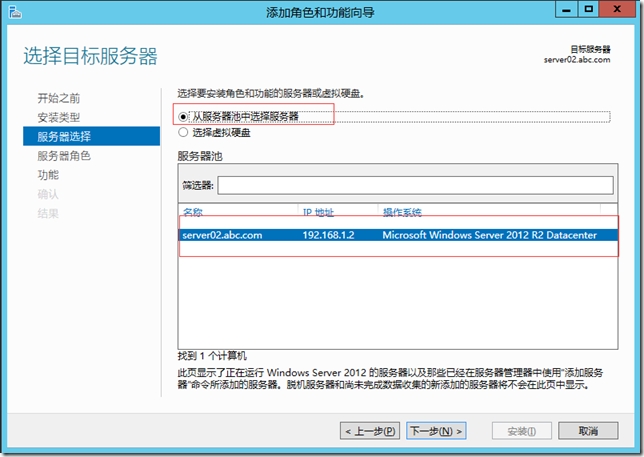Viewport: 644px width, 457px height.
Task: Click the 筛选器 filter input field
Action: click(415, 186)
